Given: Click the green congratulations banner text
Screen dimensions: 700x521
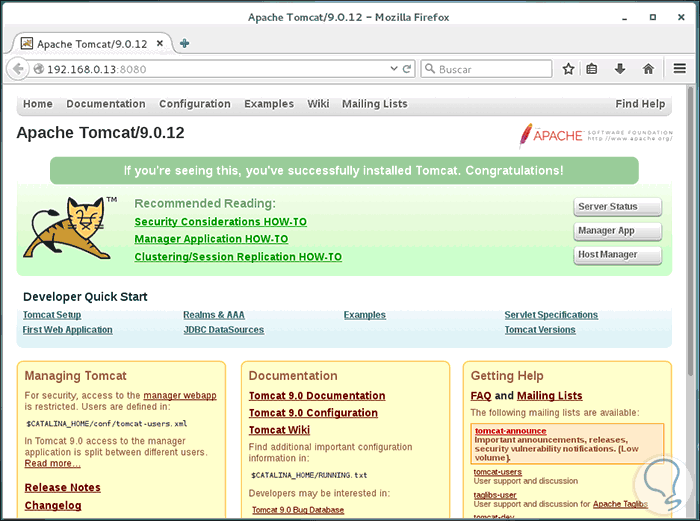Looking at the screenshot, I should (x=344, y=171).
